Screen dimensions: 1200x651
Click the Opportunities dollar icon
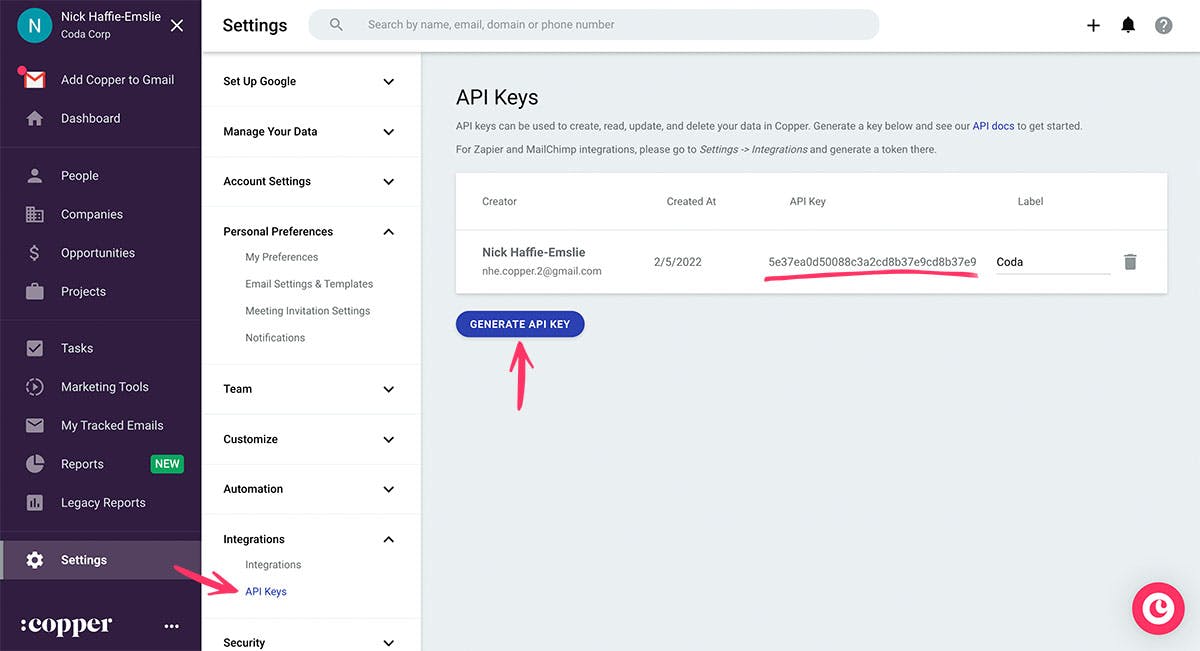35,253
